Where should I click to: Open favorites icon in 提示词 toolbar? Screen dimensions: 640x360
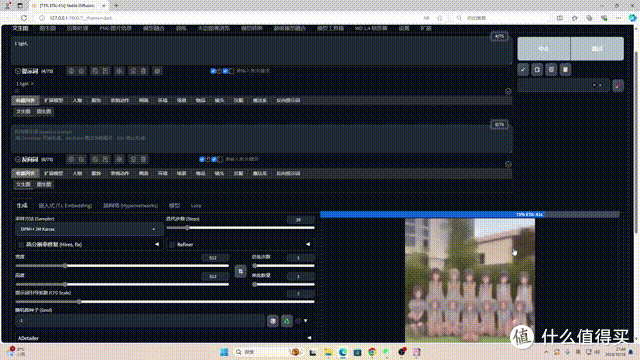point(106,71)
